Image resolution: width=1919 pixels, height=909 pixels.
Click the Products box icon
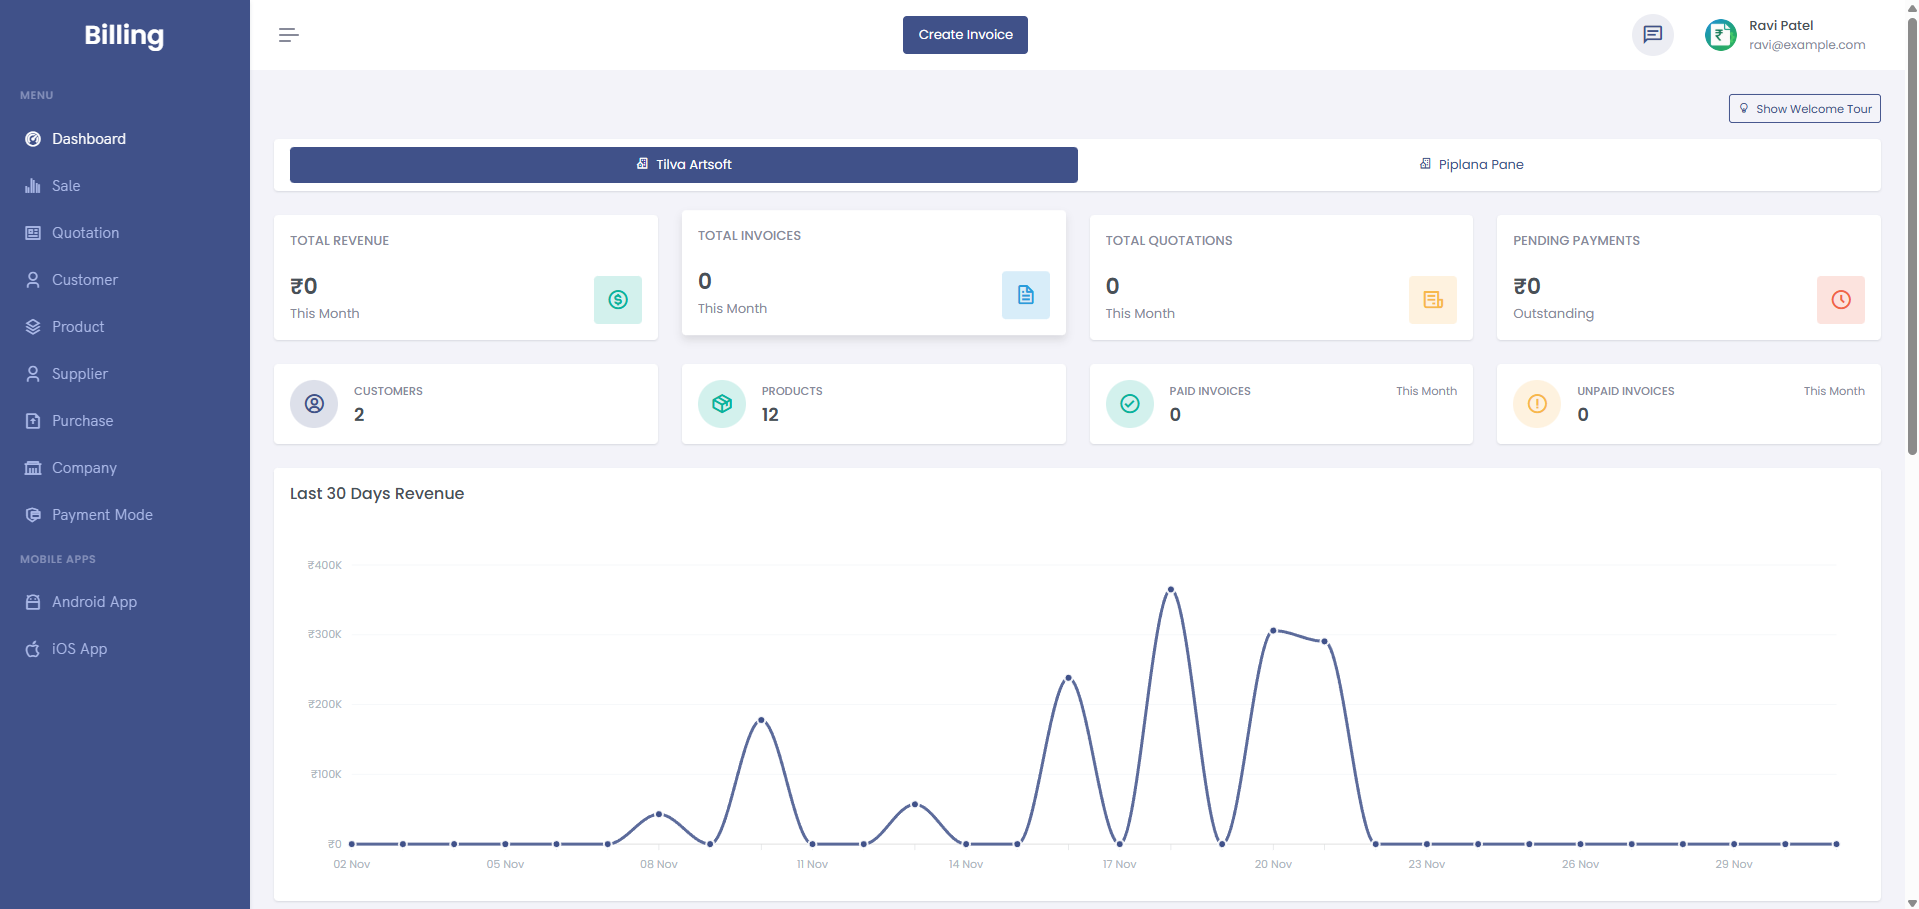point(721,404)
